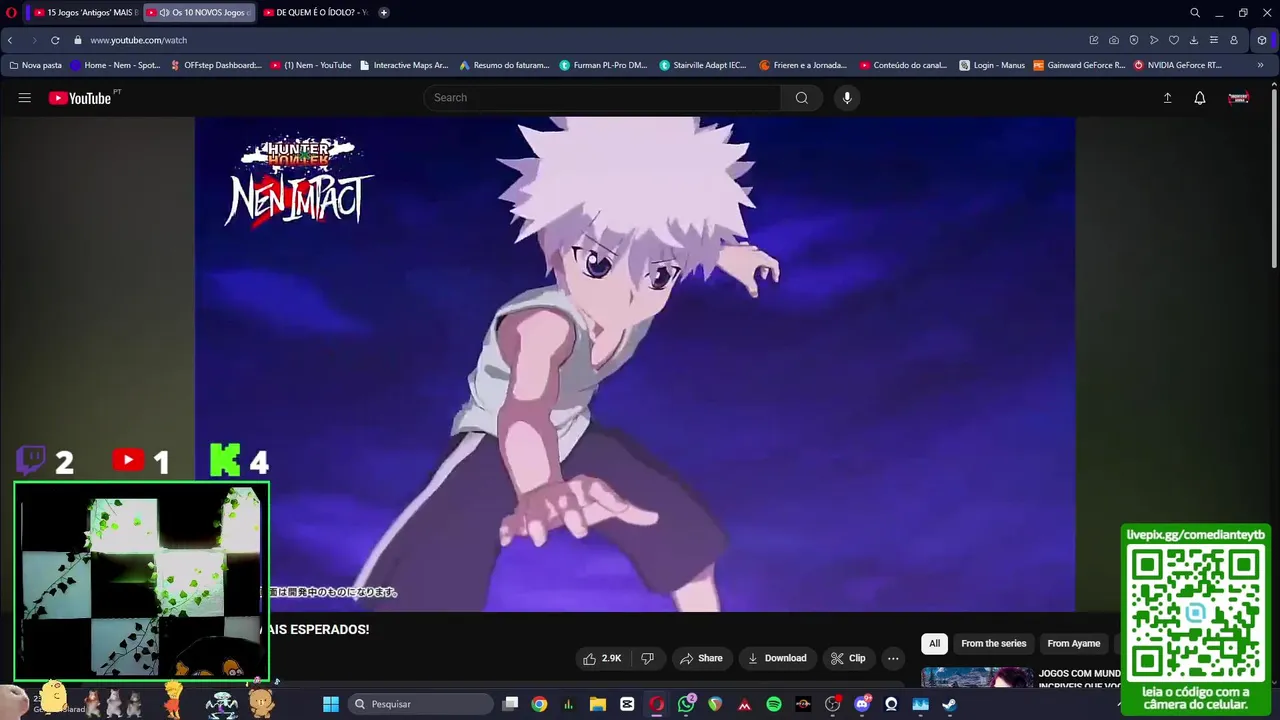The width and height of the screenshot is (1280, 720).
Task: Share the video
Action: pyautogui.click(x=700, y=658)
